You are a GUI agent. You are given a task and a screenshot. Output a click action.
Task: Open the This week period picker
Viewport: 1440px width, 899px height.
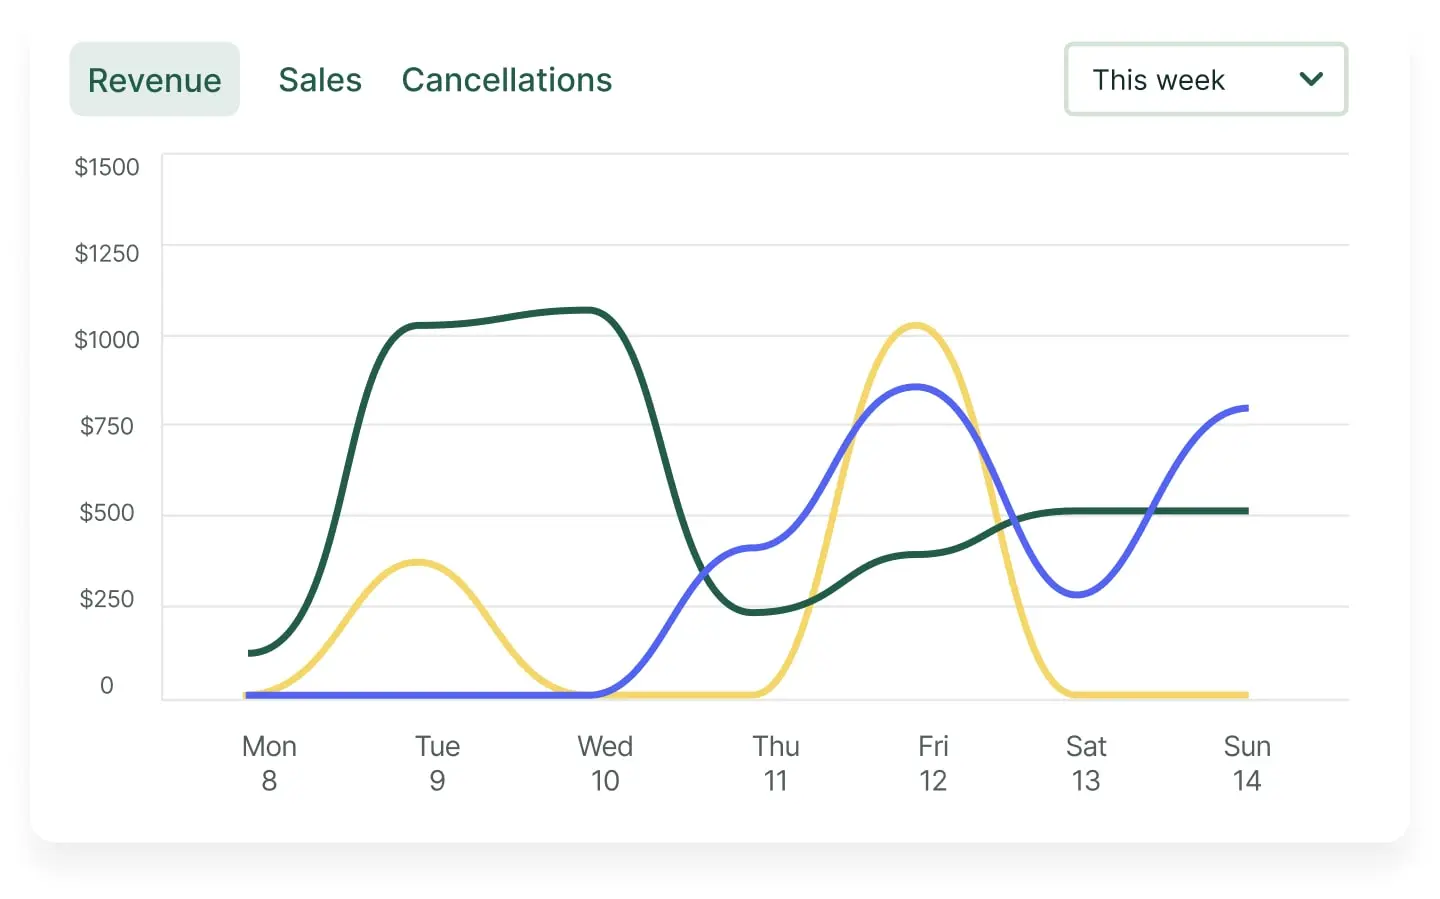point(1205,79)
